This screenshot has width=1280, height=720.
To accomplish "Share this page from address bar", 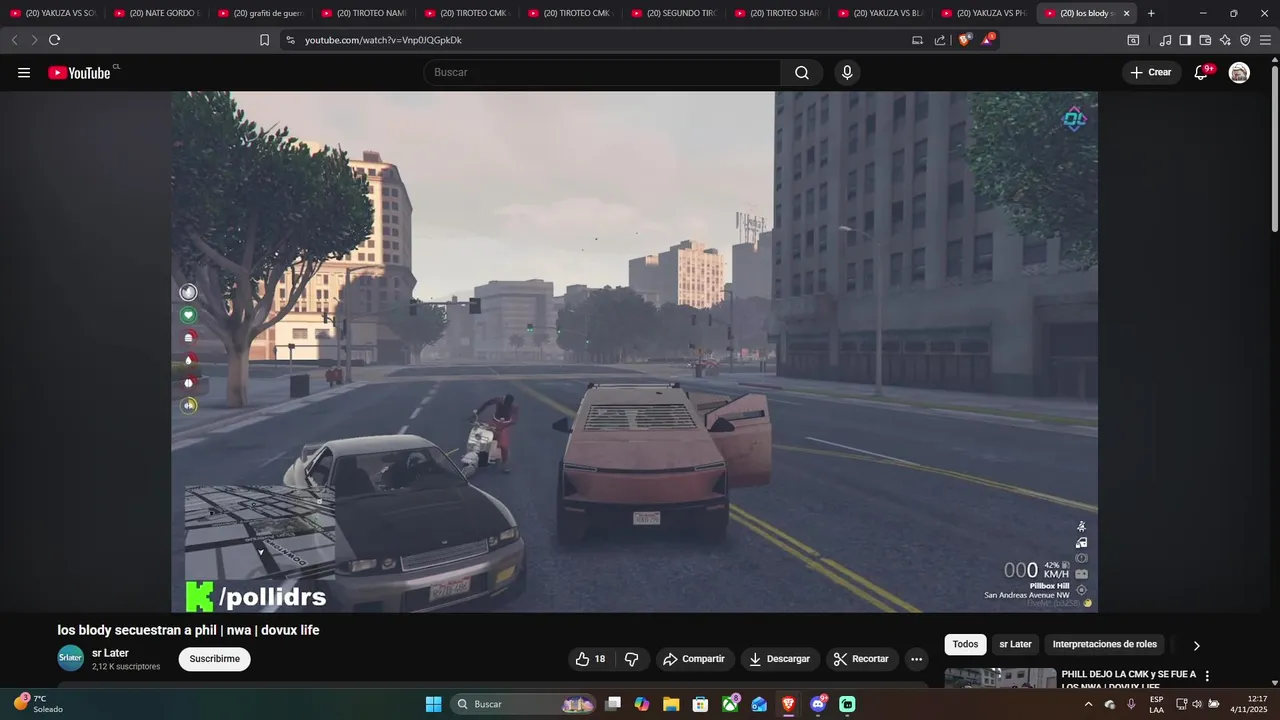I will point(940,40).
